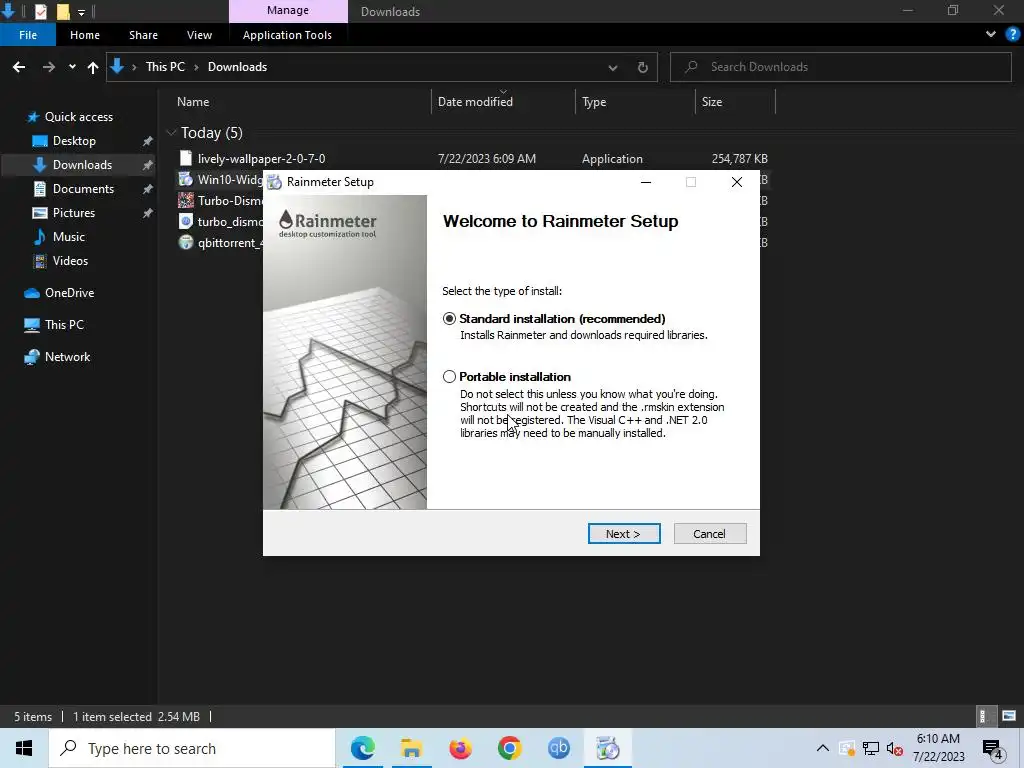
Task: Select lively-wallpaper-2-0-7-0 file icon
Action: click(x=186, y=158)
